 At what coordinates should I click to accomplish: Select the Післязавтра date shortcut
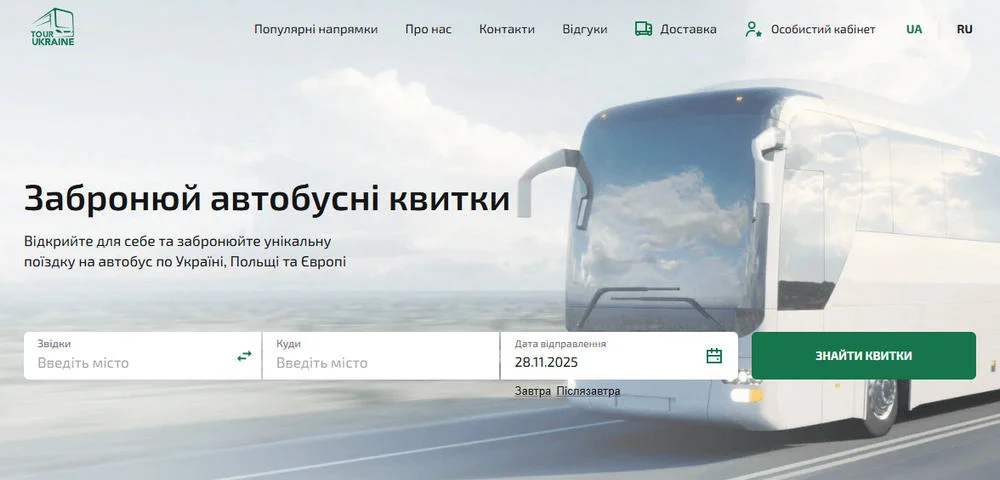tap(588, 391)
